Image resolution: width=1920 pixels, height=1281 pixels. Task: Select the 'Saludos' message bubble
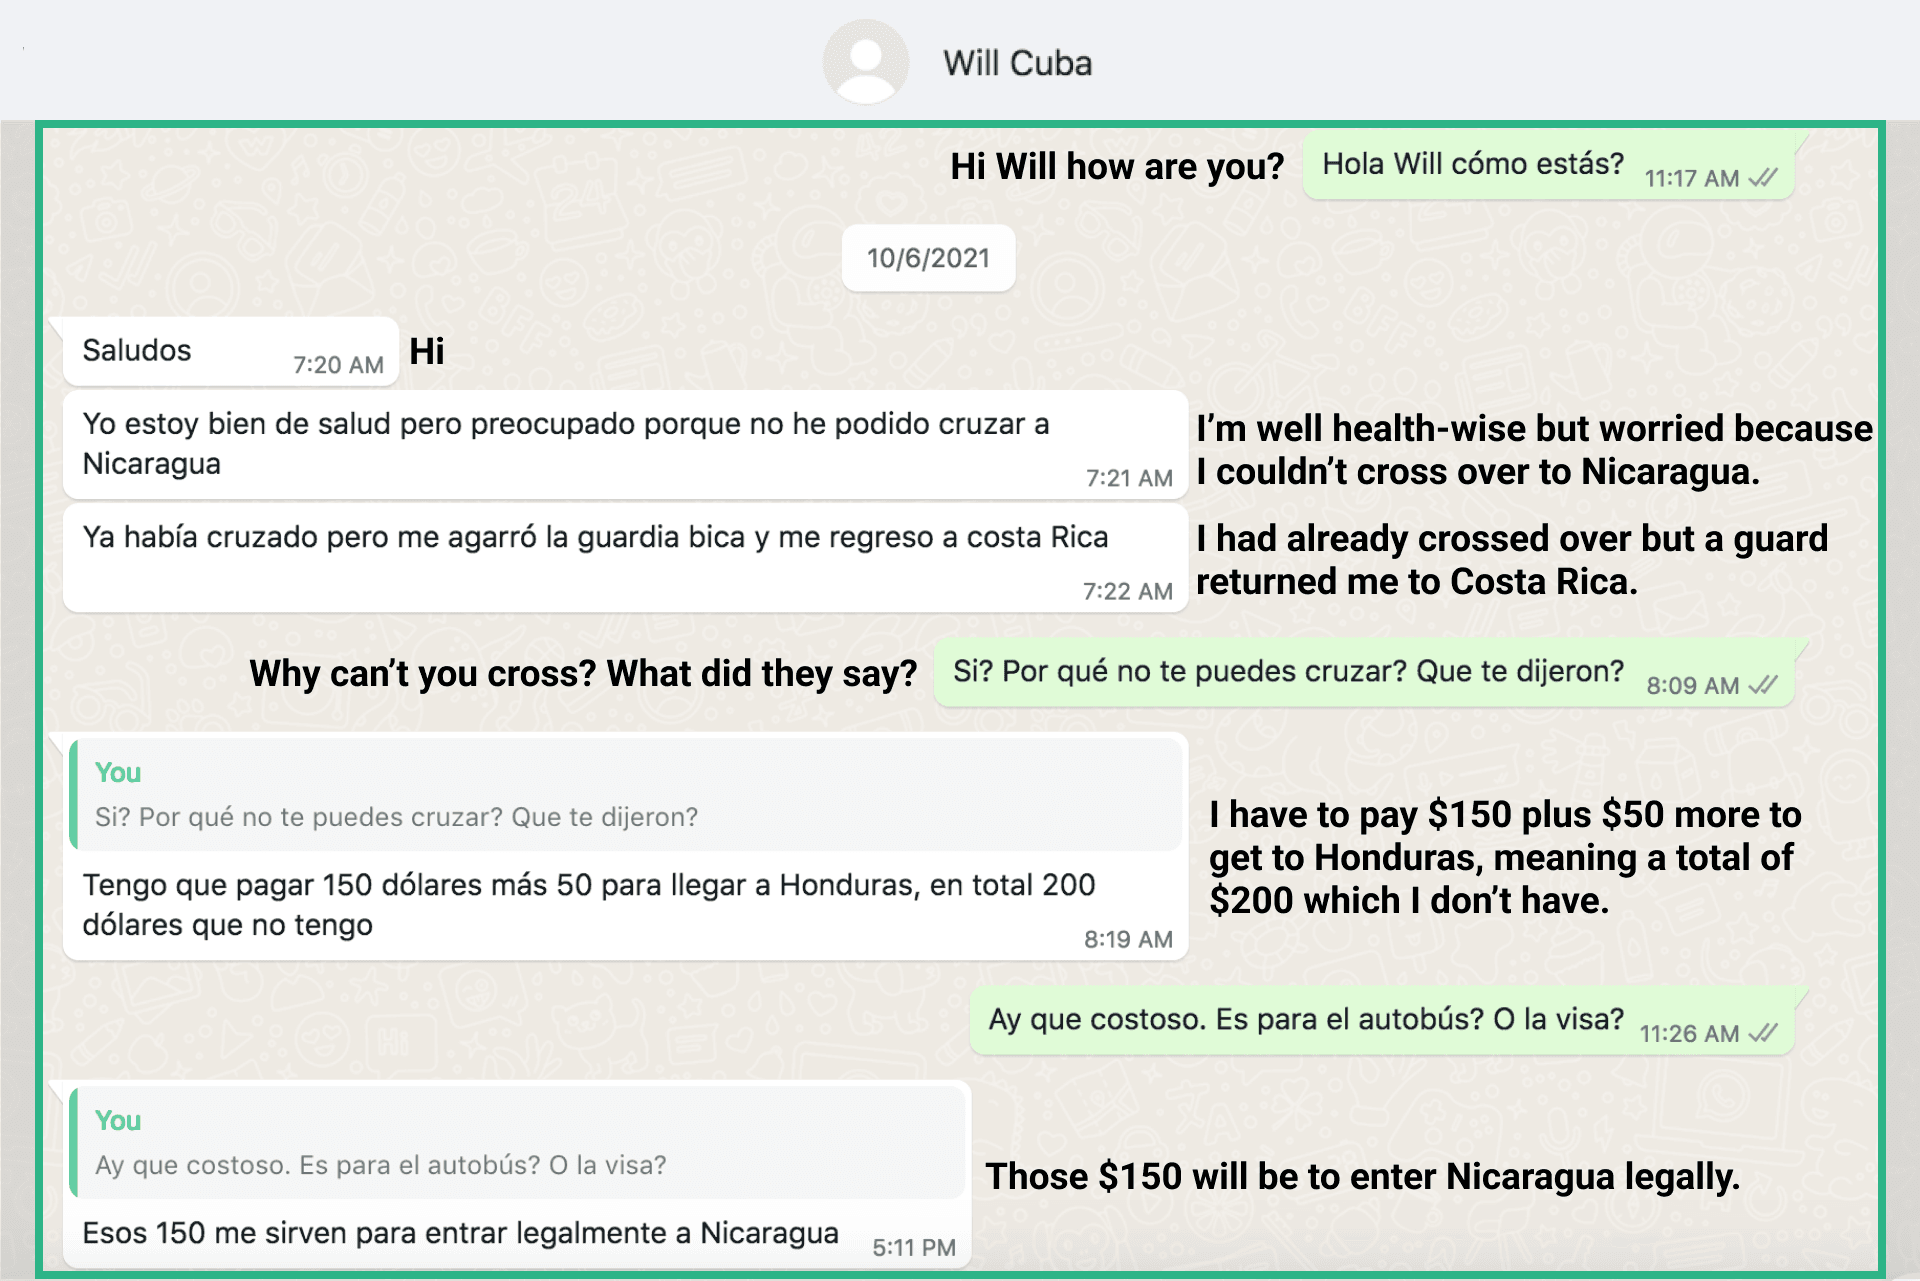point(231,351)
